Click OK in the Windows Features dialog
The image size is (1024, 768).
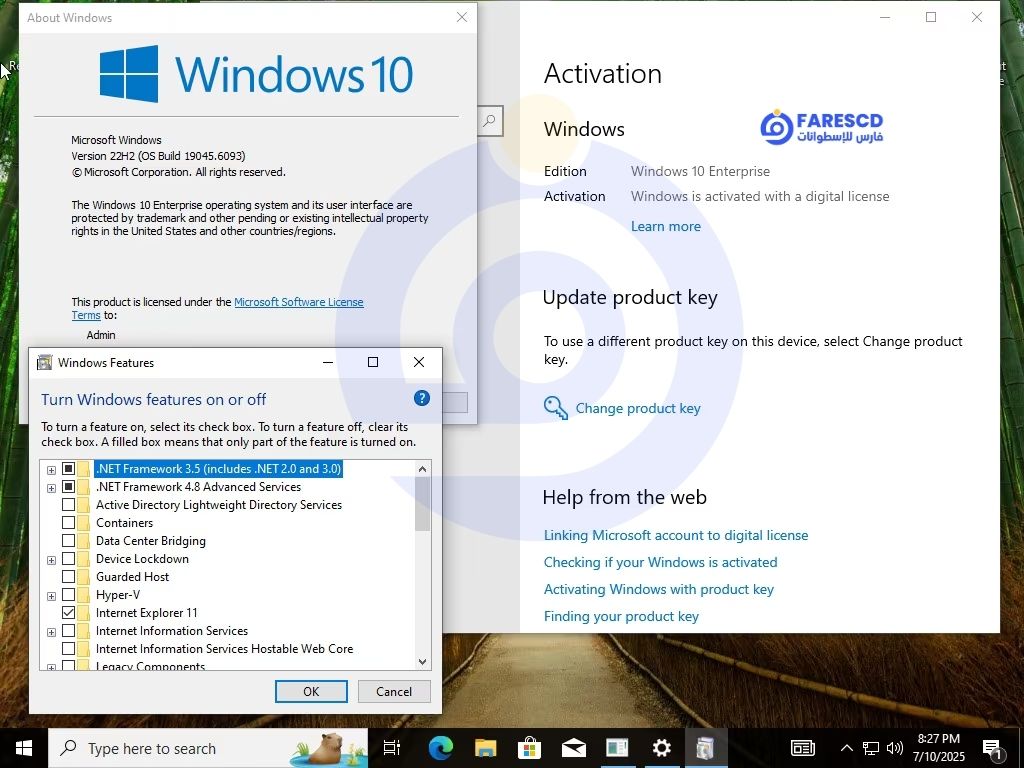[311, 692]
